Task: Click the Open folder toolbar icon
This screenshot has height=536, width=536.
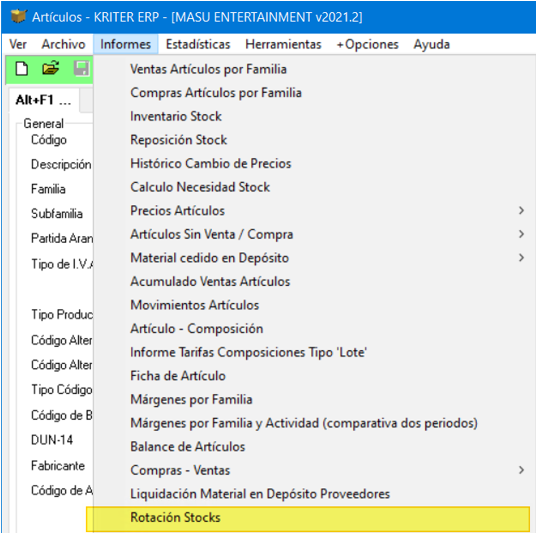Action: tap(51, 68)
